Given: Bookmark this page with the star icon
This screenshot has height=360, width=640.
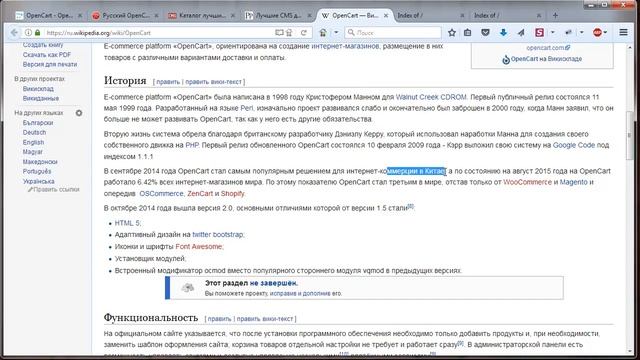Looking at the screenshot, I should tap(452, 33).
